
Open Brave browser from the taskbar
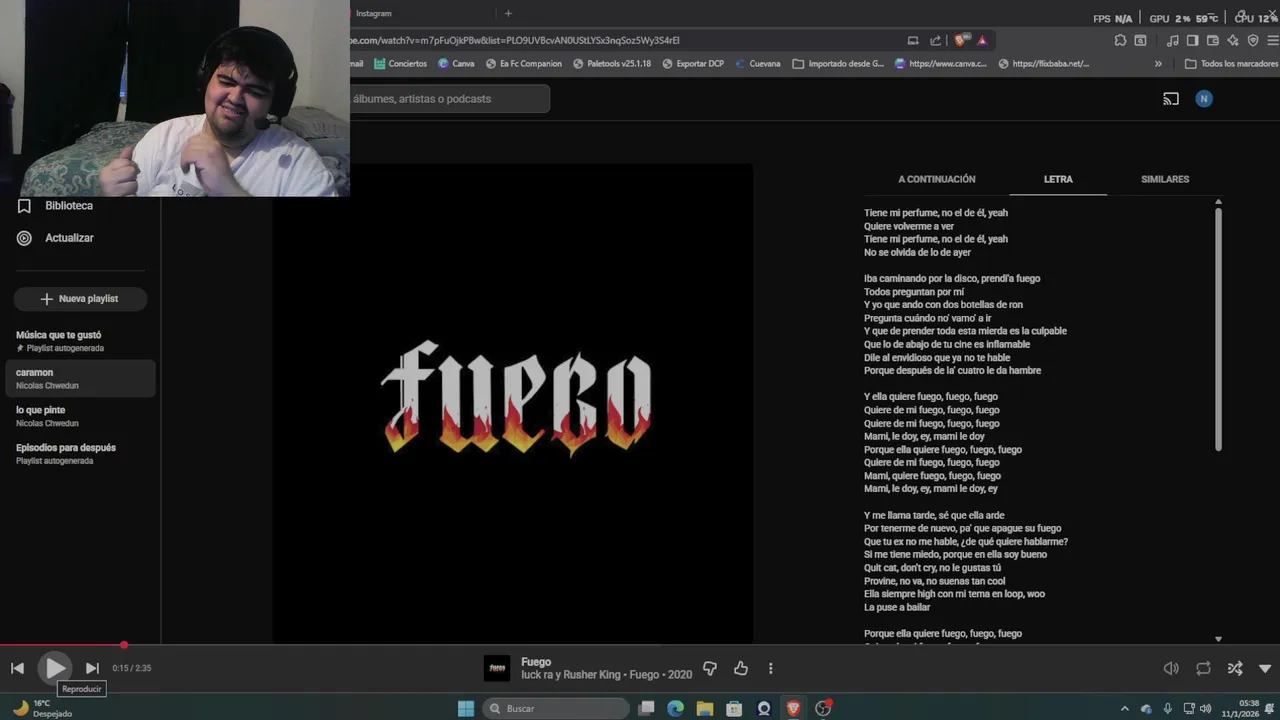click(793, 708)
